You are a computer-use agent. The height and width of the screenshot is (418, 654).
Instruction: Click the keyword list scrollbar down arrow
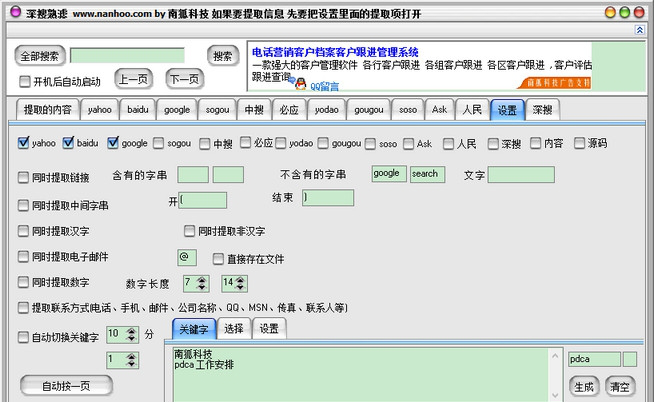tap(555, 395)
